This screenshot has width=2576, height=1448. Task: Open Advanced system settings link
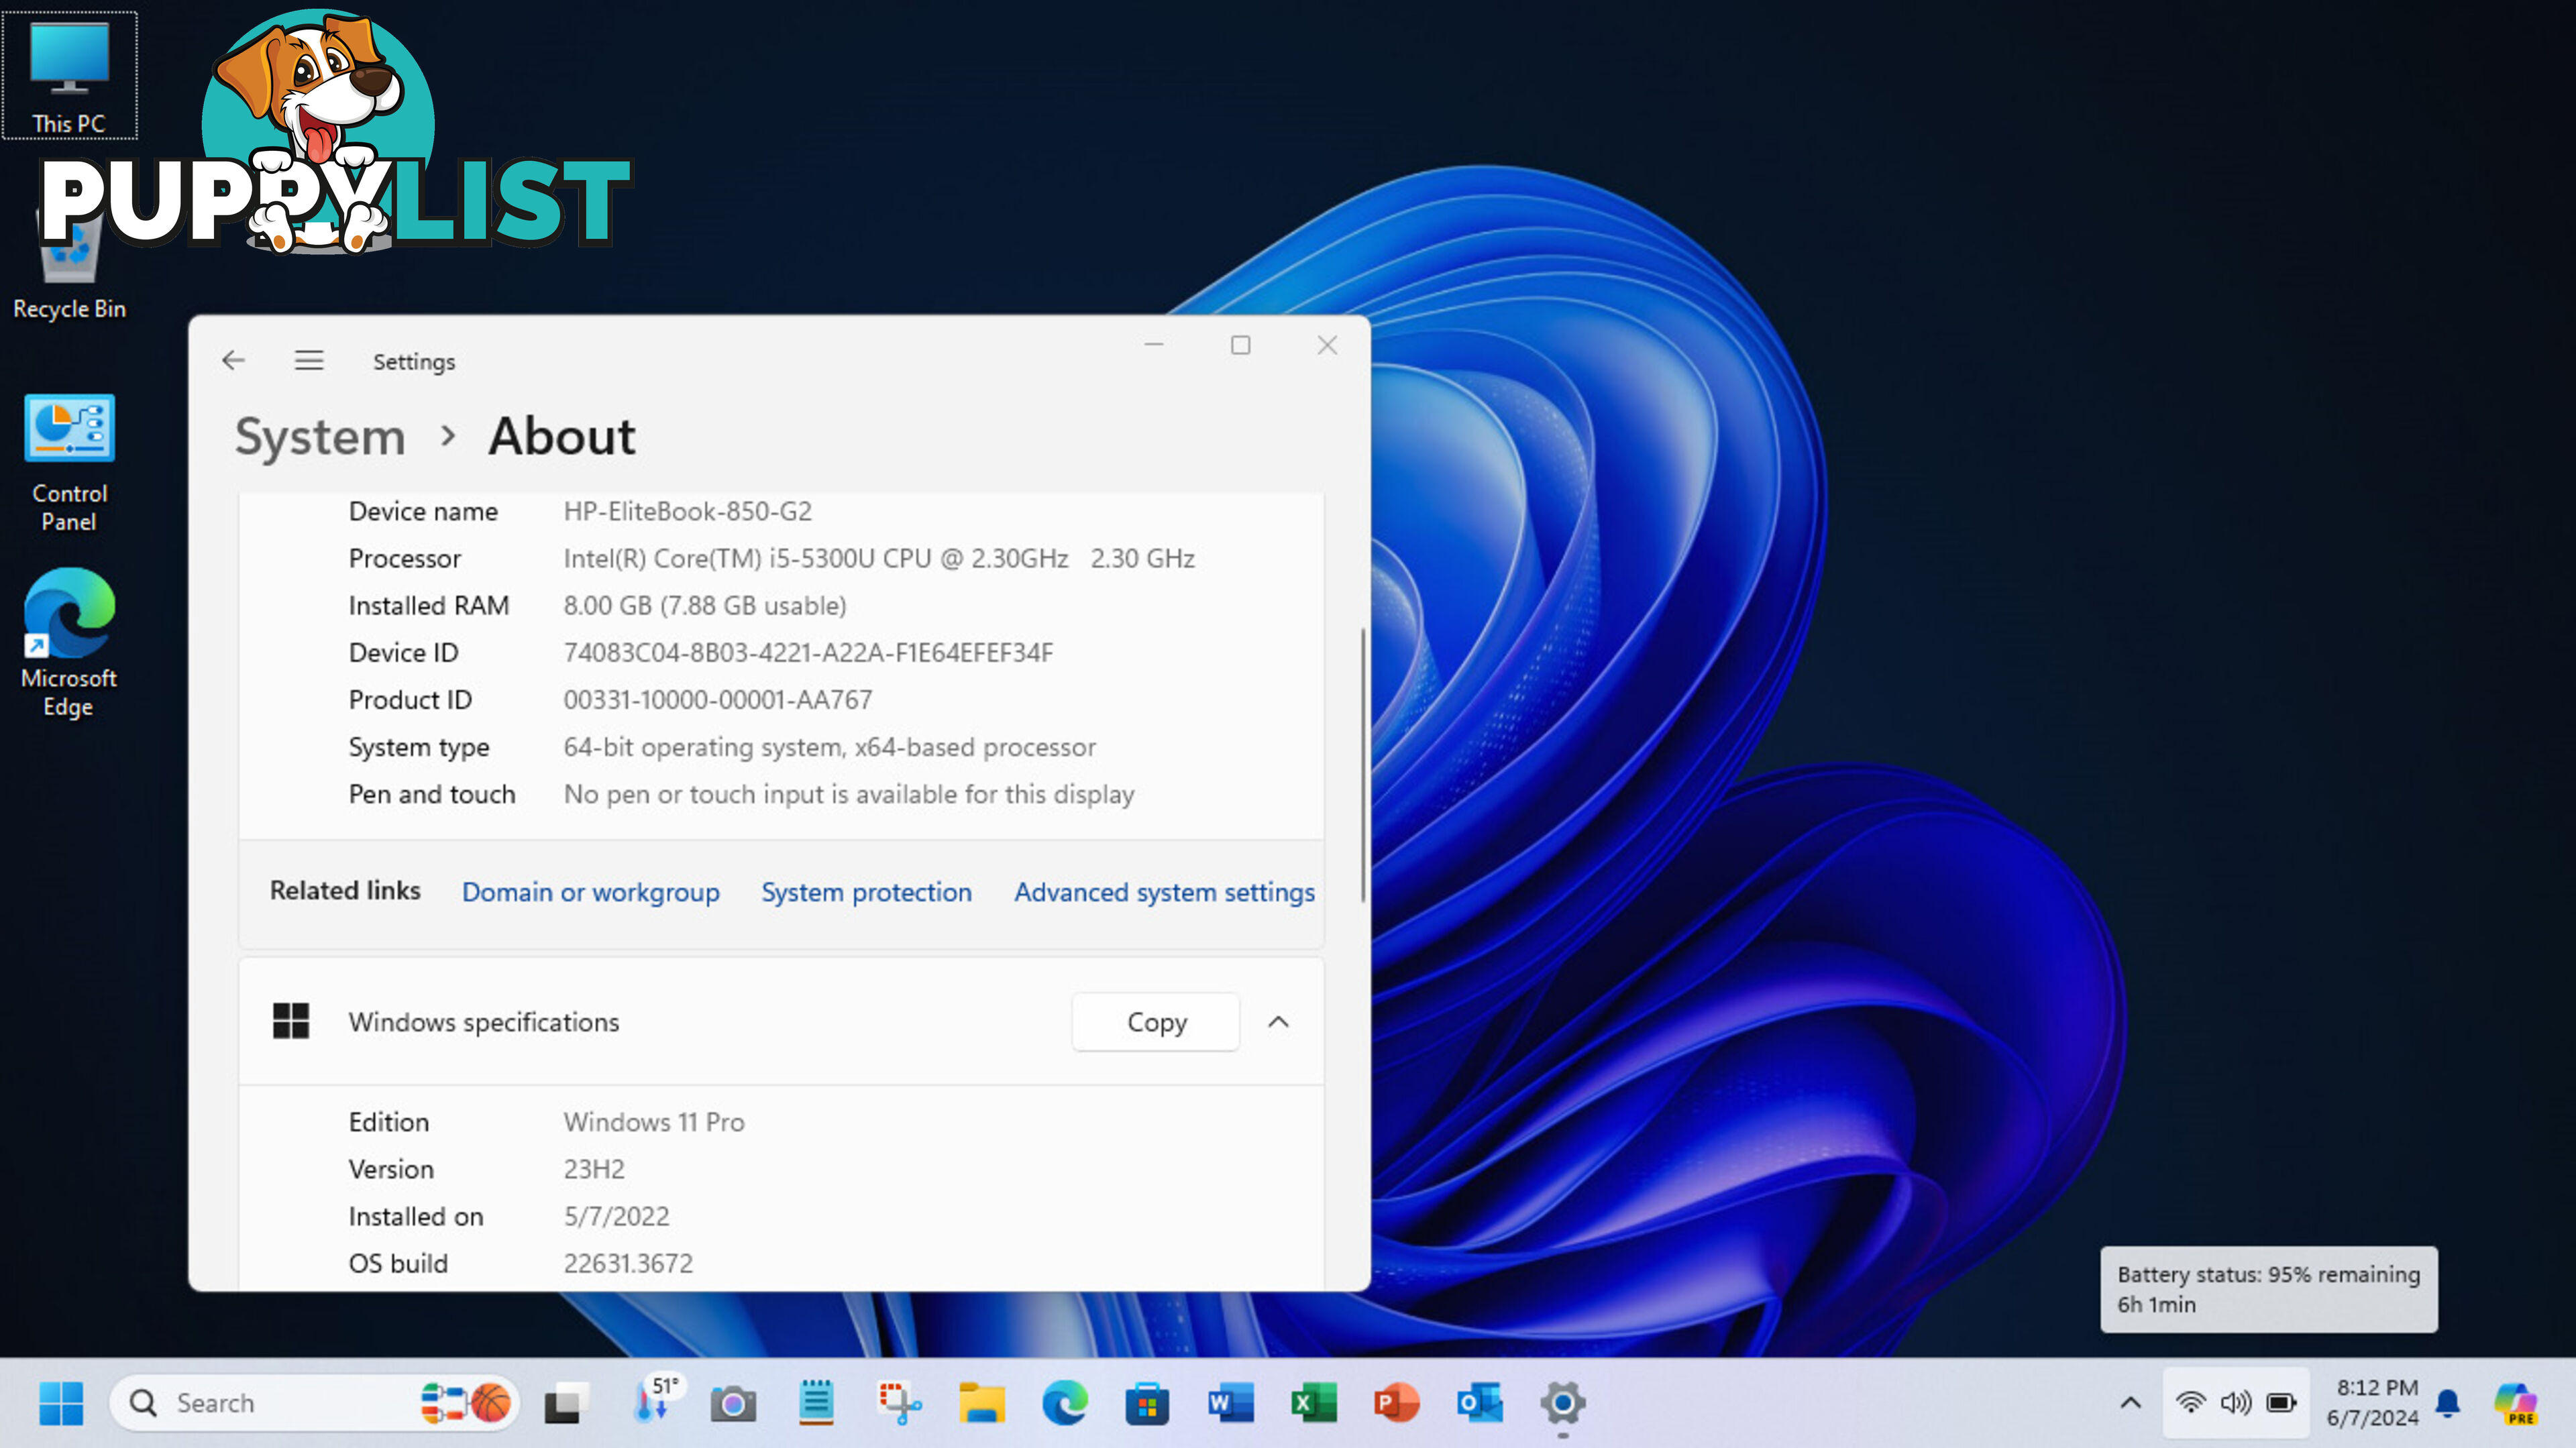click(1164, 891)
